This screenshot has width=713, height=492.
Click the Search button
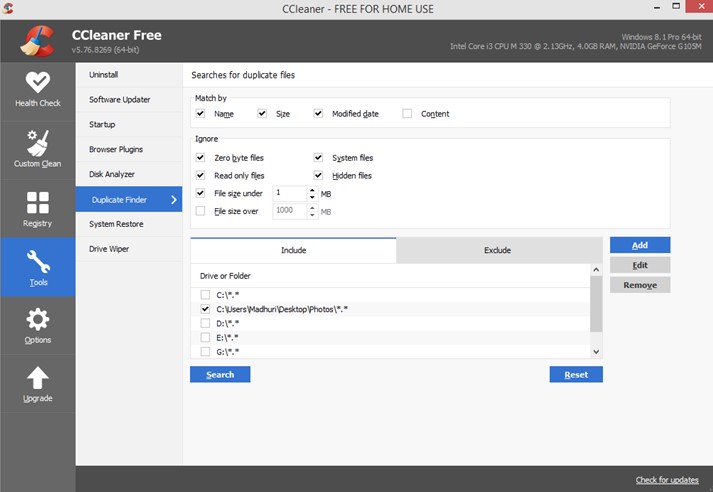pos(220,375)
